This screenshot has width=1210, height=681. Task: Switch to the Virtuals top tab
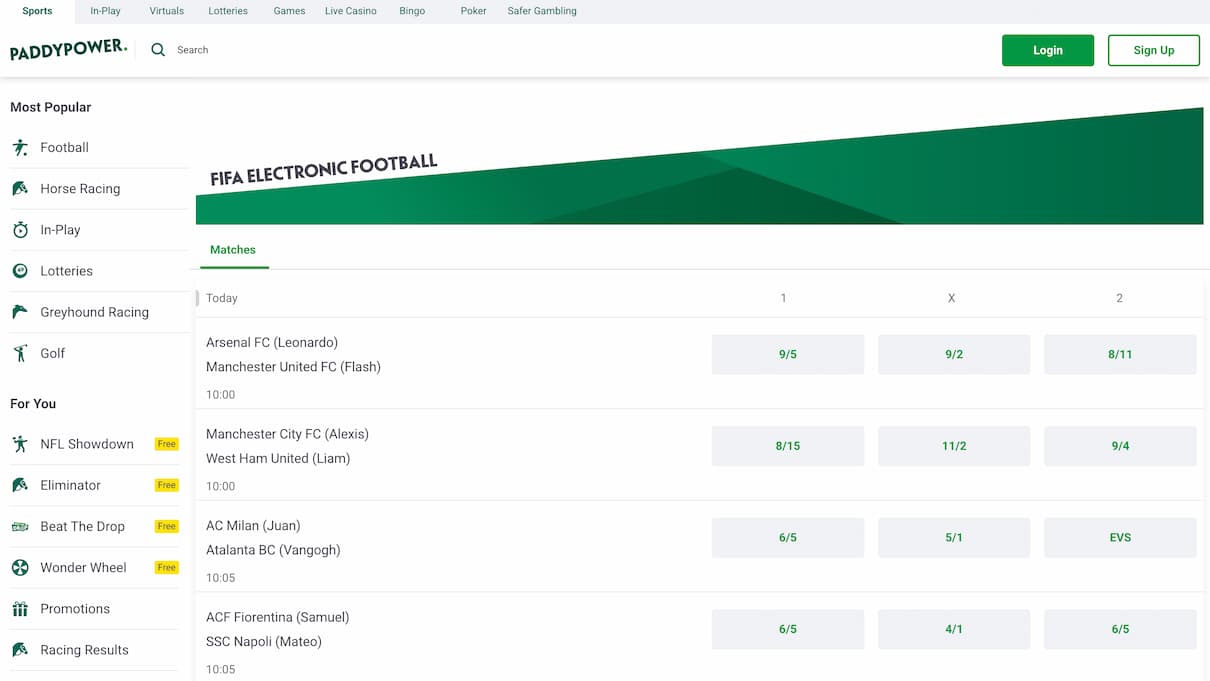(166, 11)
